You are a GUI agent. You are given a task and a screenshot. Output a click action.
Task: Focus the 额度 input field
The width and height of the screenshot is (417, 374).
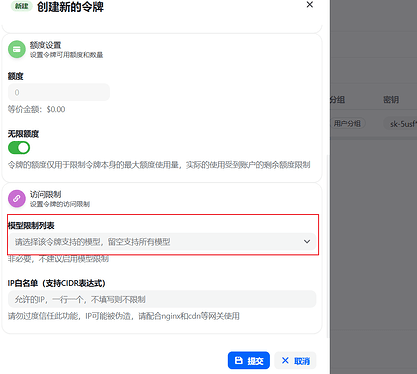coord(59,92)
